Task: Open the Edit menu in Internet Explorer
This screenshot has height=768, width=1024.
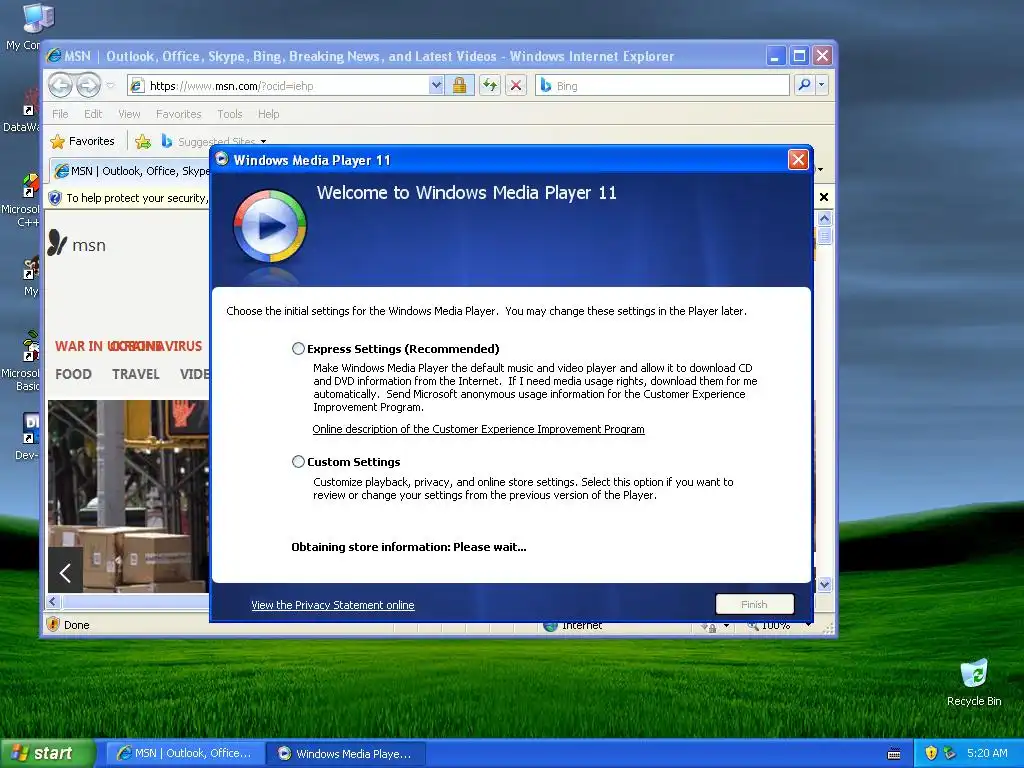Action: pos(93,114)
